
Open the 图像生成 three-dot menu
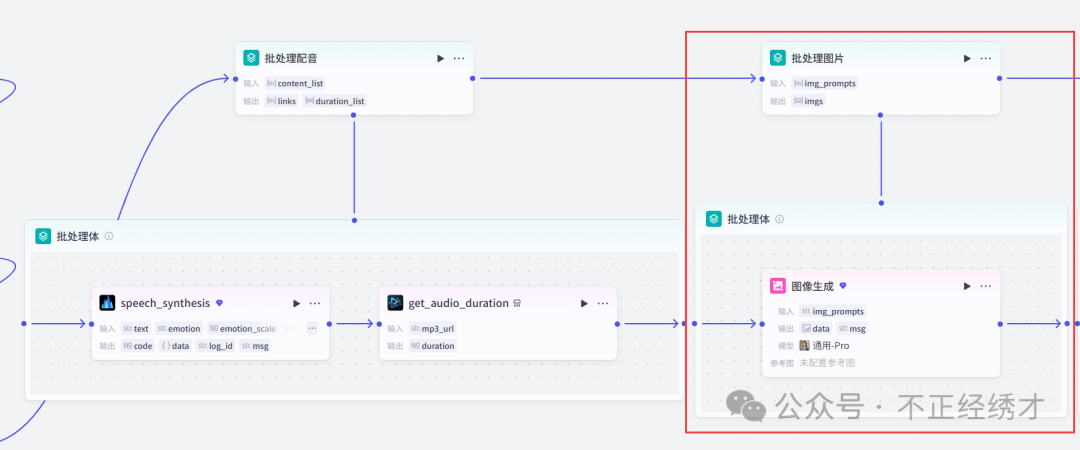986,286
